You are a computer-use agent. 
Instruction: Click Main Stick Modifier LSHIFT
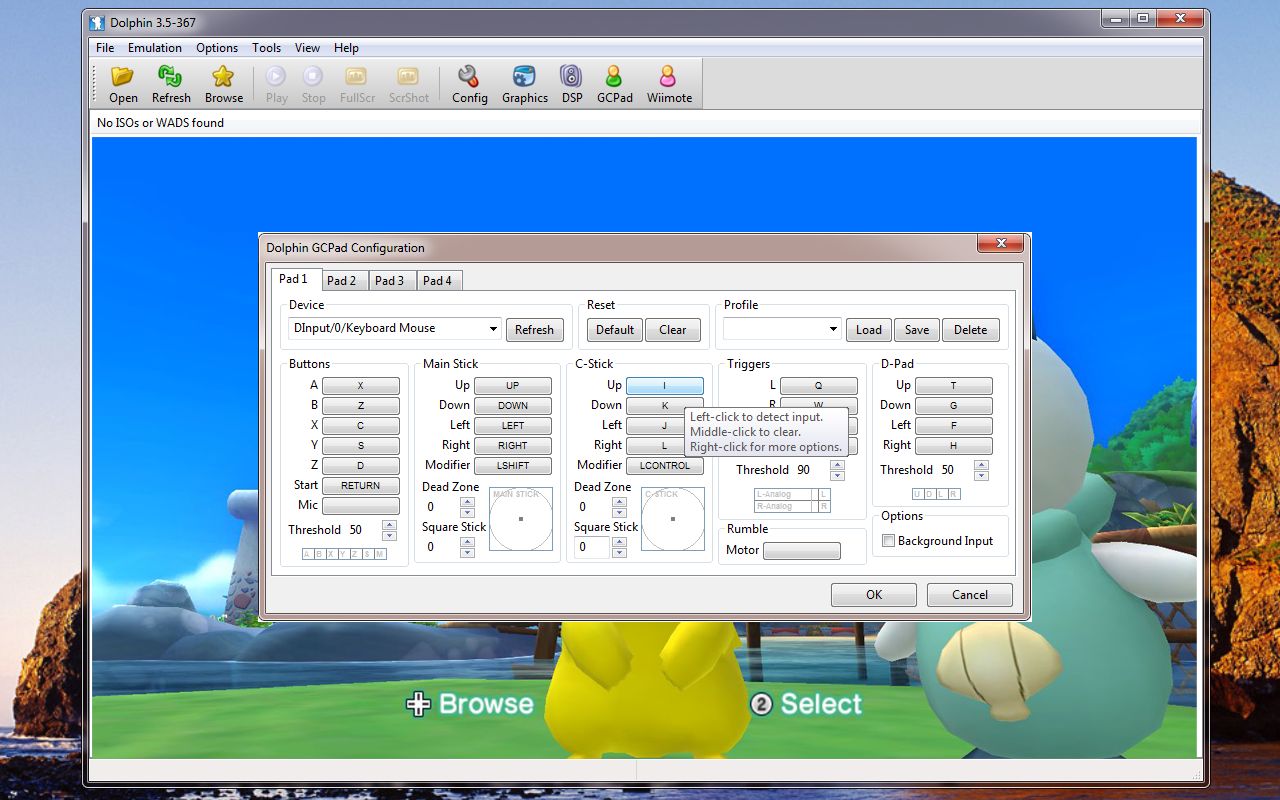click(513, 466)
